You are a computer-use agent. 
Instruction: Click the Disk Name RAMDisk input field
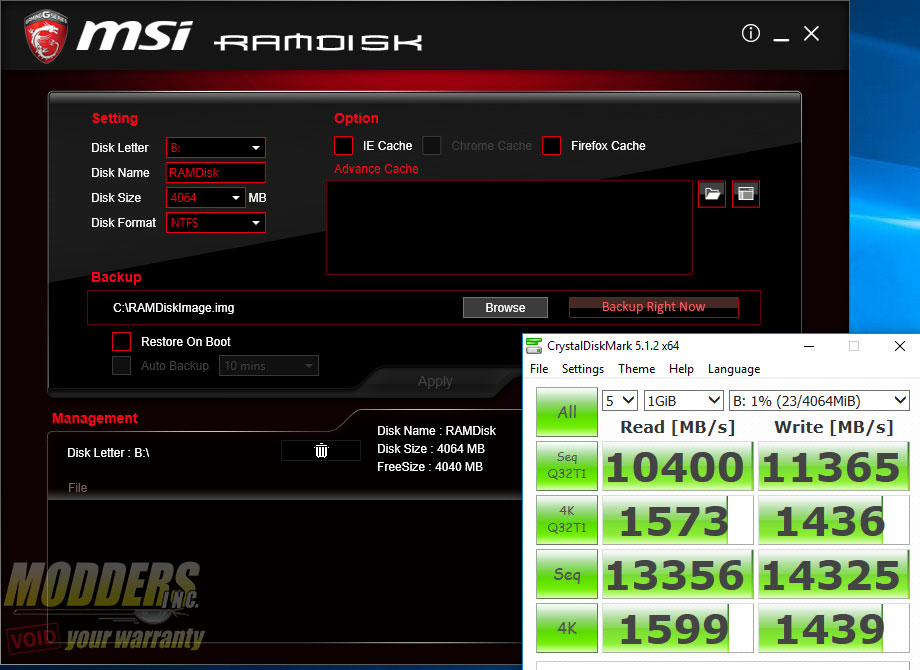pos(216,172)
